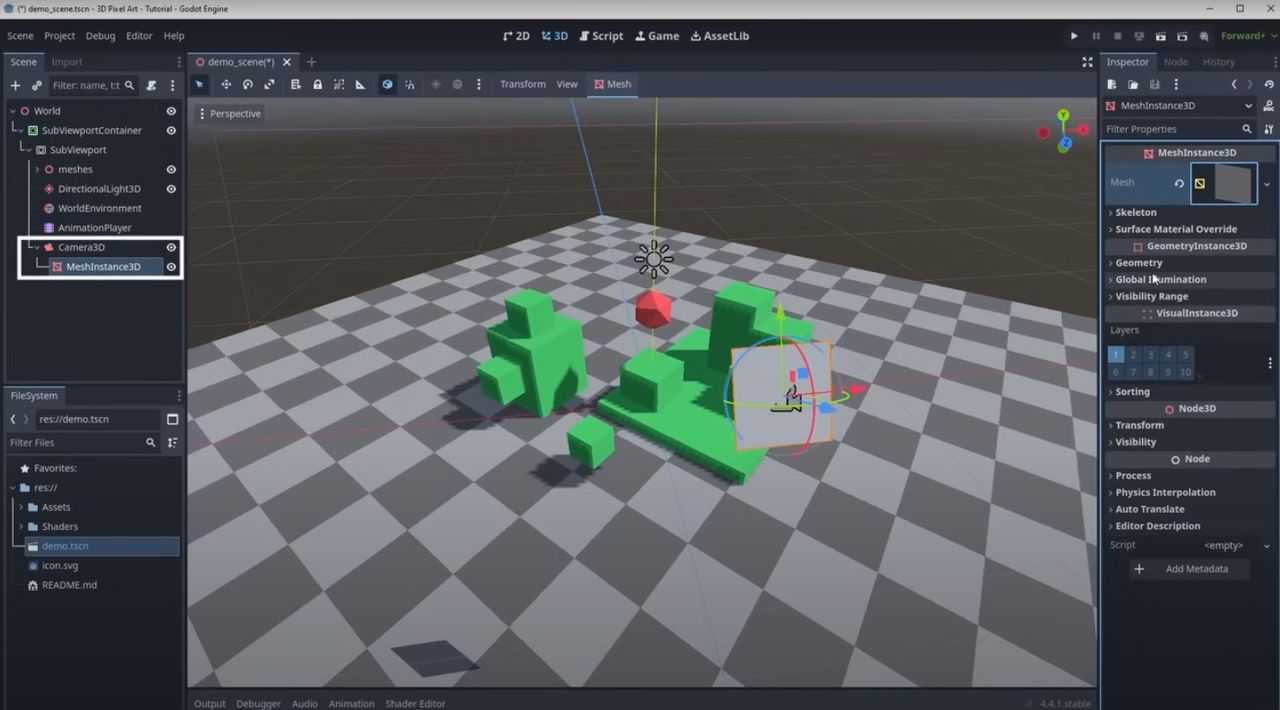Group the selected node's children
Viewport: 1280px width, 710px height.
(x=339, y=84)
